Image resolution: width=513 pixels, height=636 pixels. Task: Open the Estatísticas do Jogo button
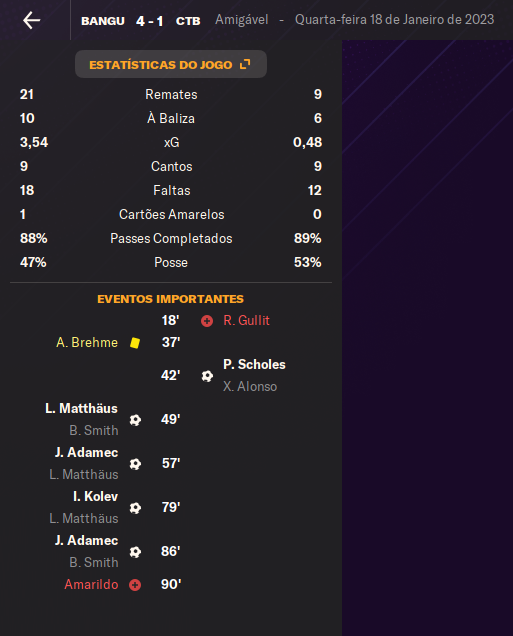(171, 64)
